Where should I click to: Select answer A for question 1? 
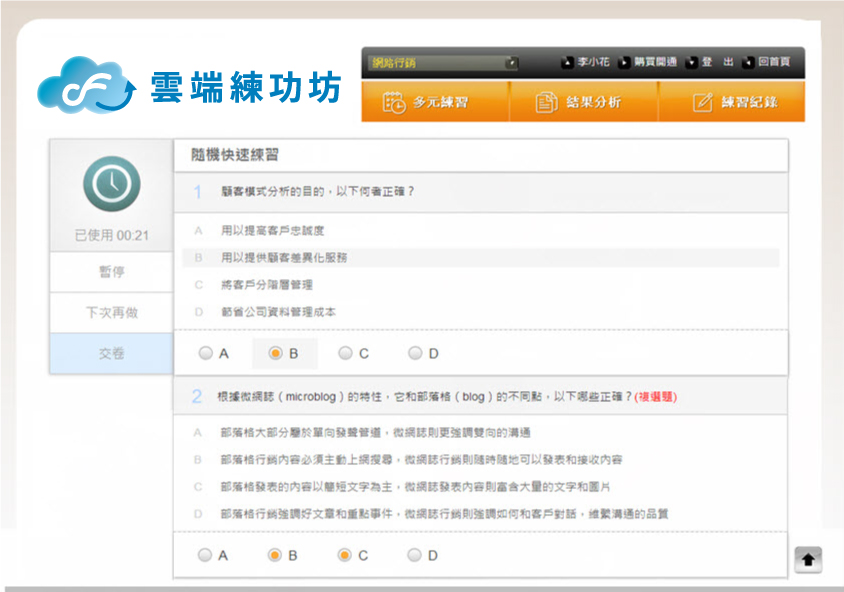tap(206, 353)
